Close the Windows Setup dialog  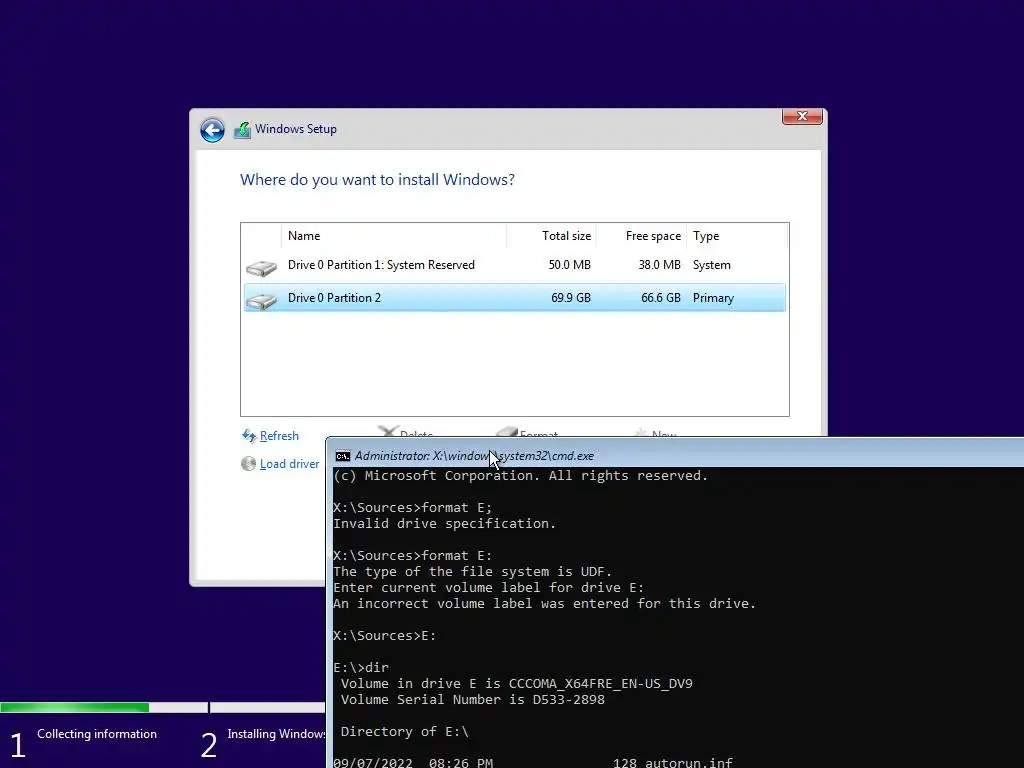point(802,116)
